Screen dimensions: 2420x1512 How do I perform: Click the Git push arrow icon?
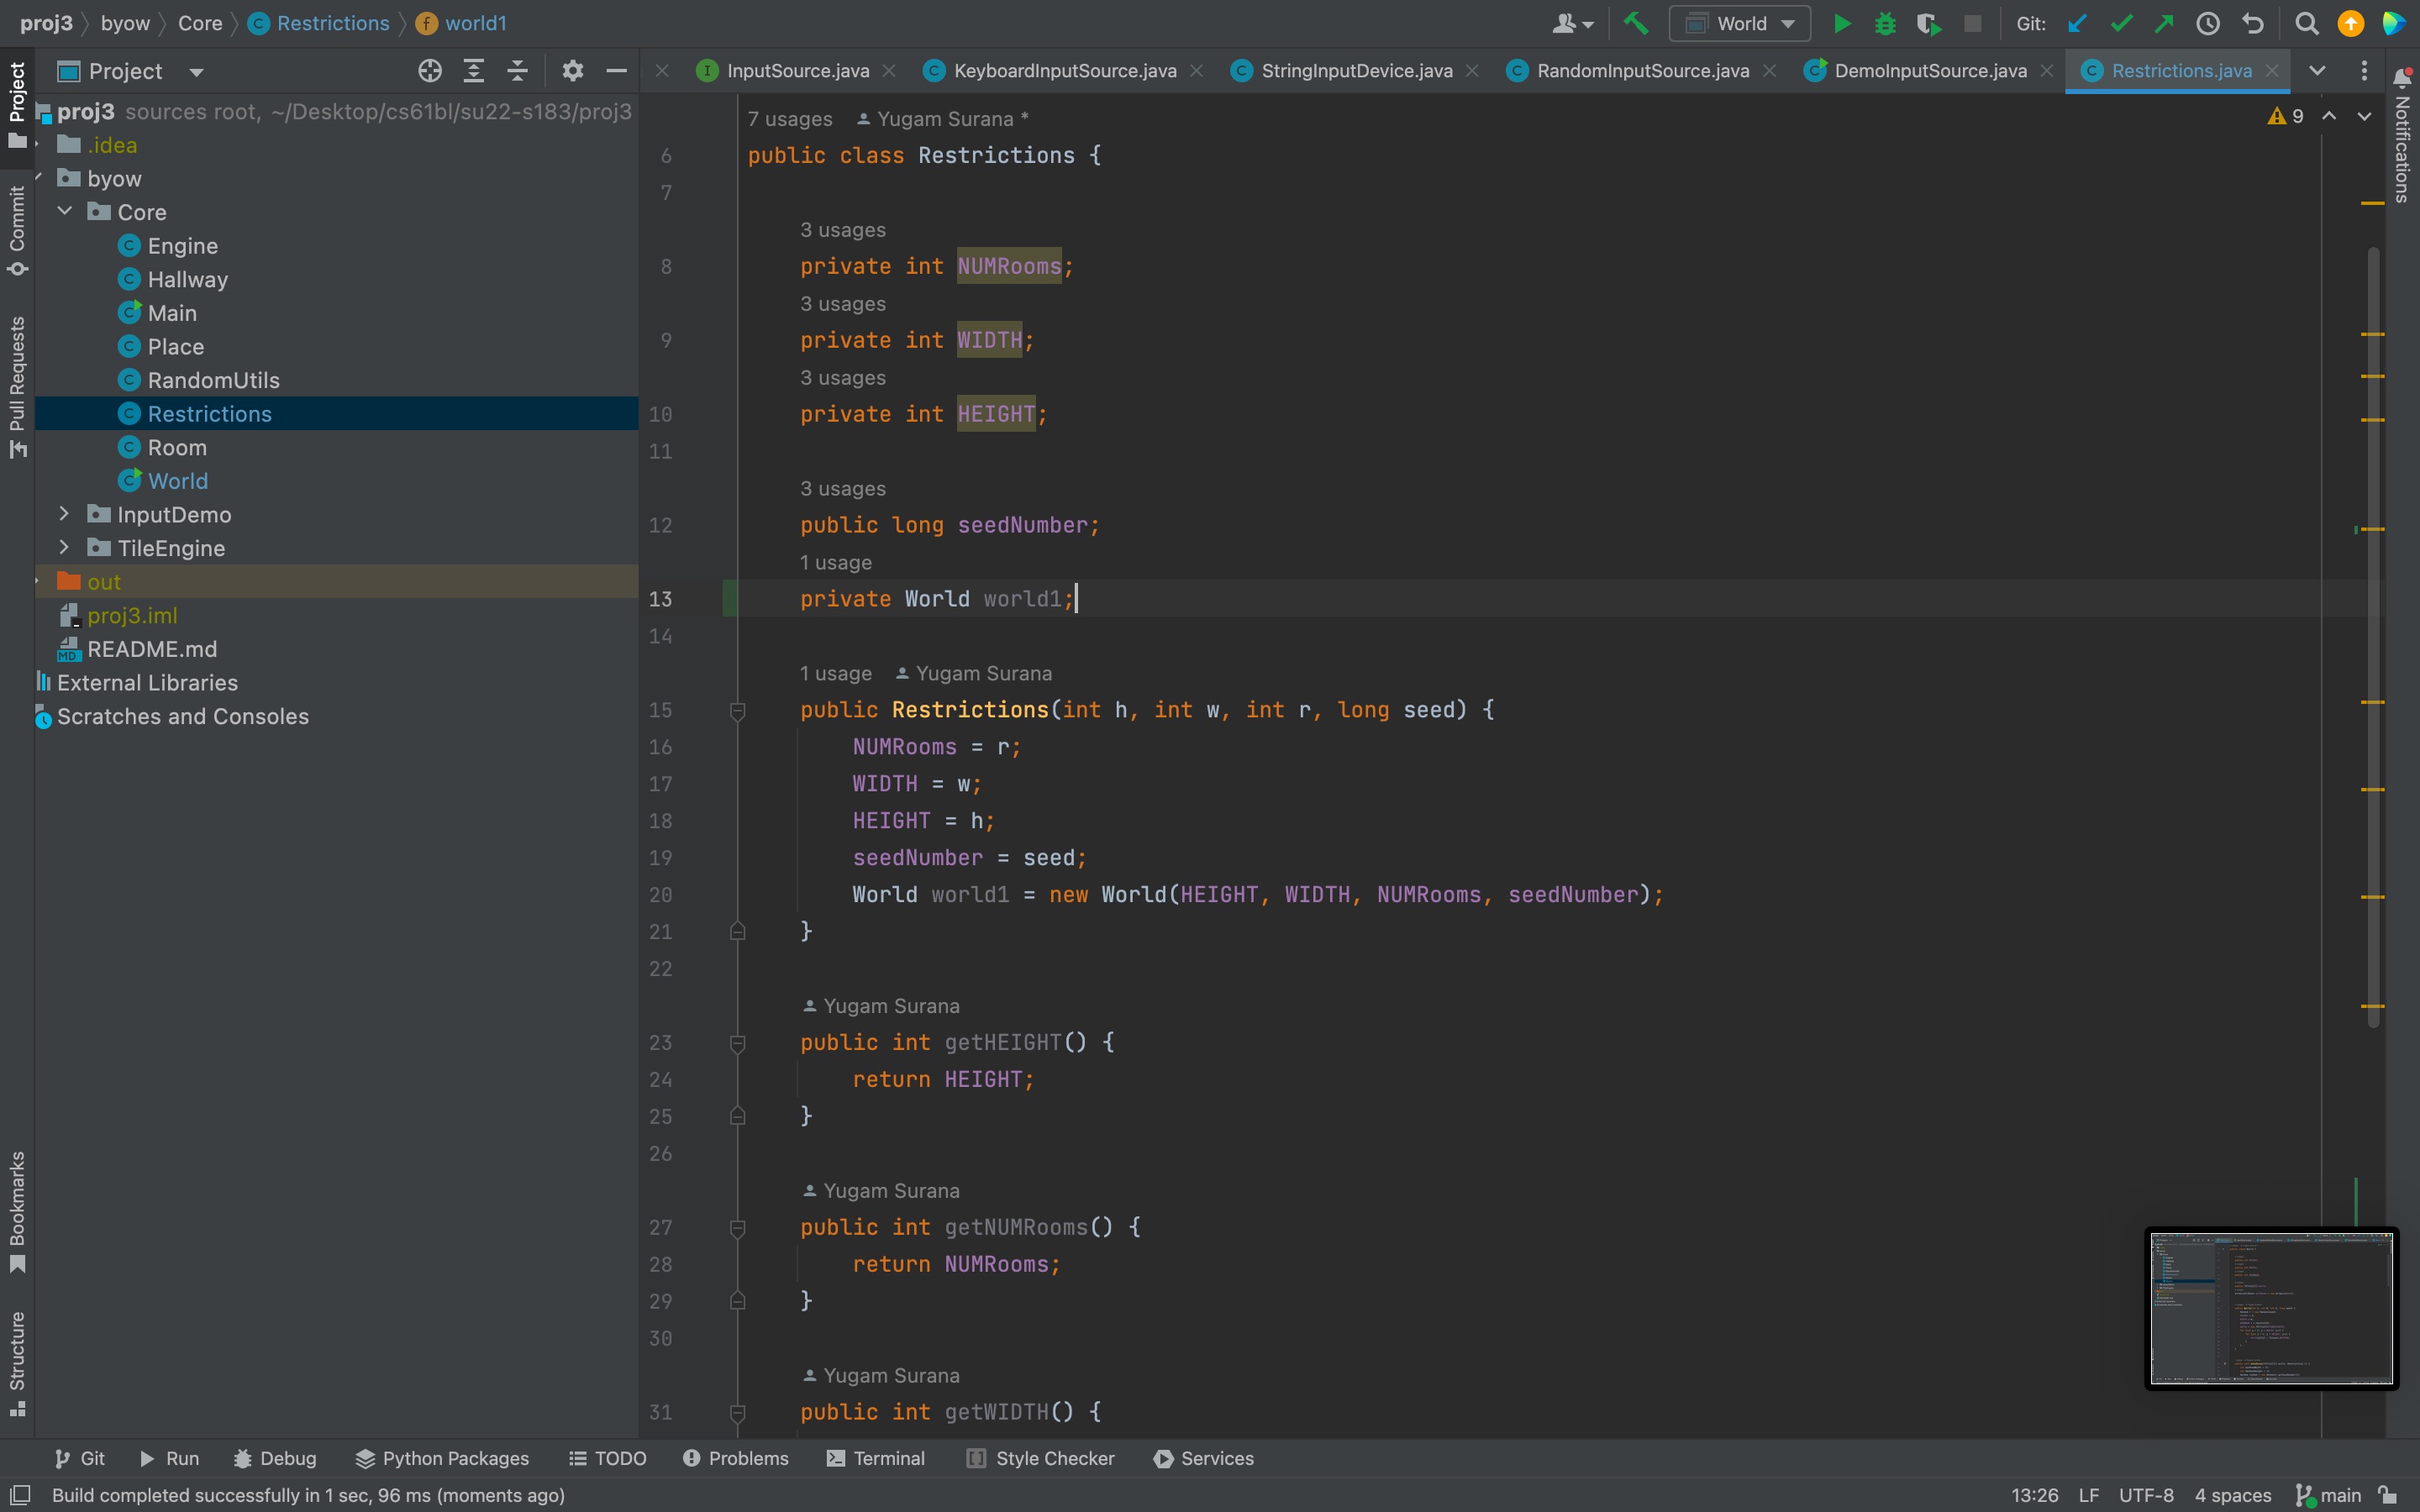[x=2164, y=24]
